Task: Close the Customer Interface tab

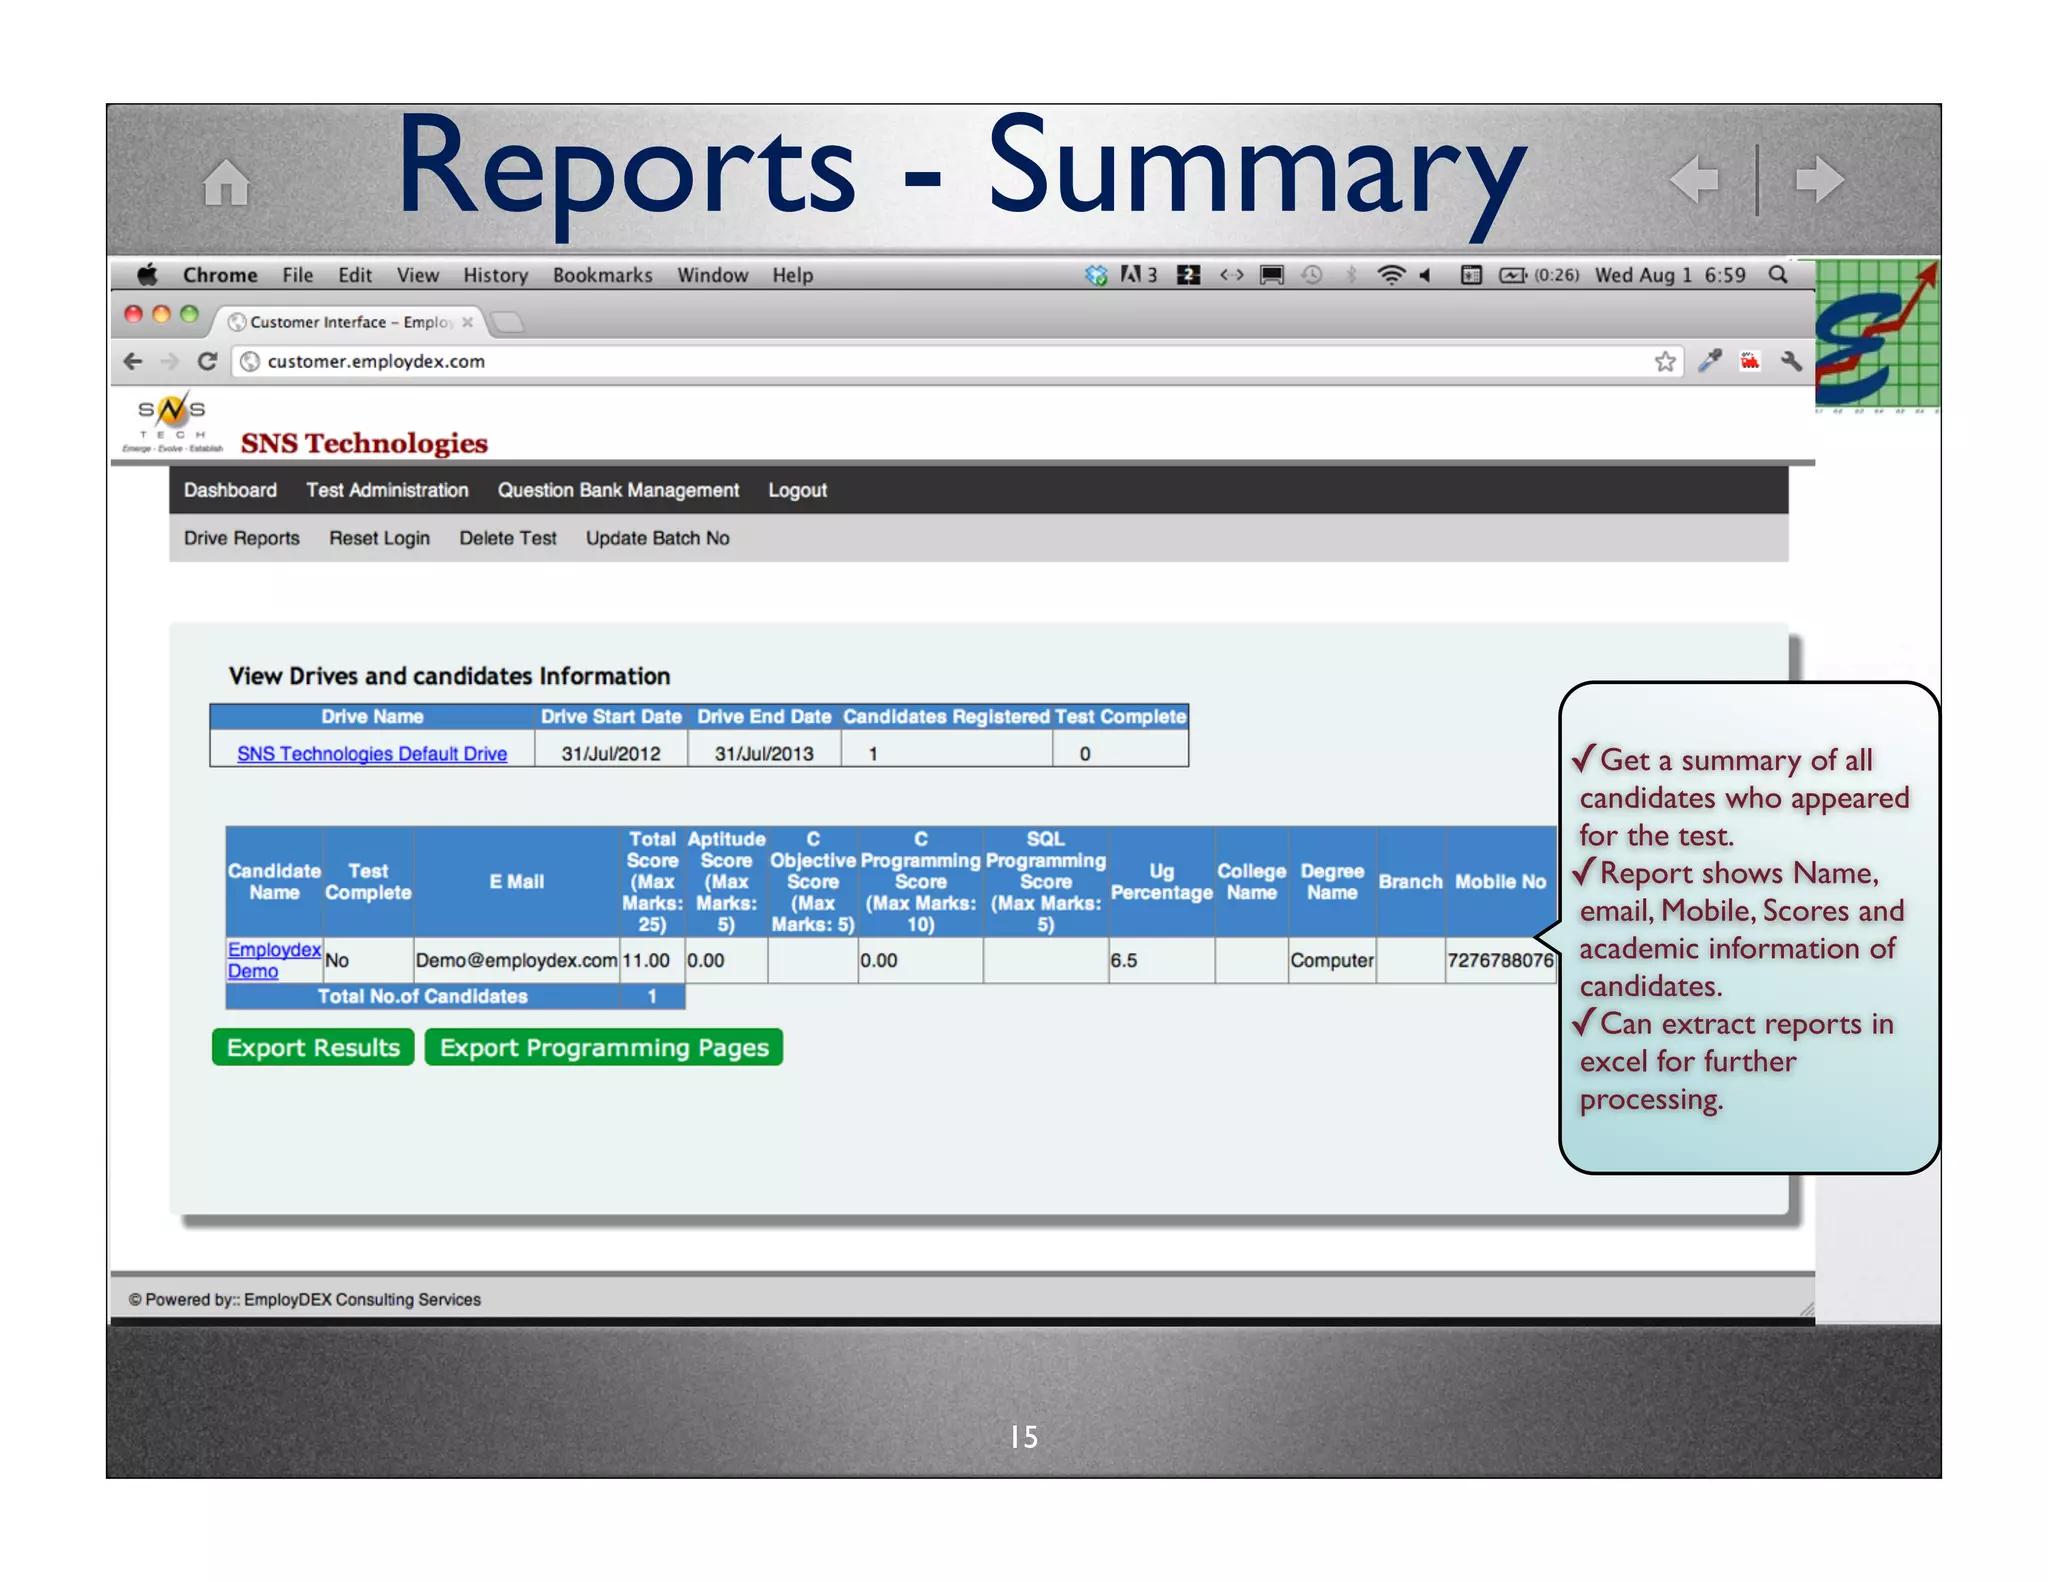Action: [x=467, y=322]
